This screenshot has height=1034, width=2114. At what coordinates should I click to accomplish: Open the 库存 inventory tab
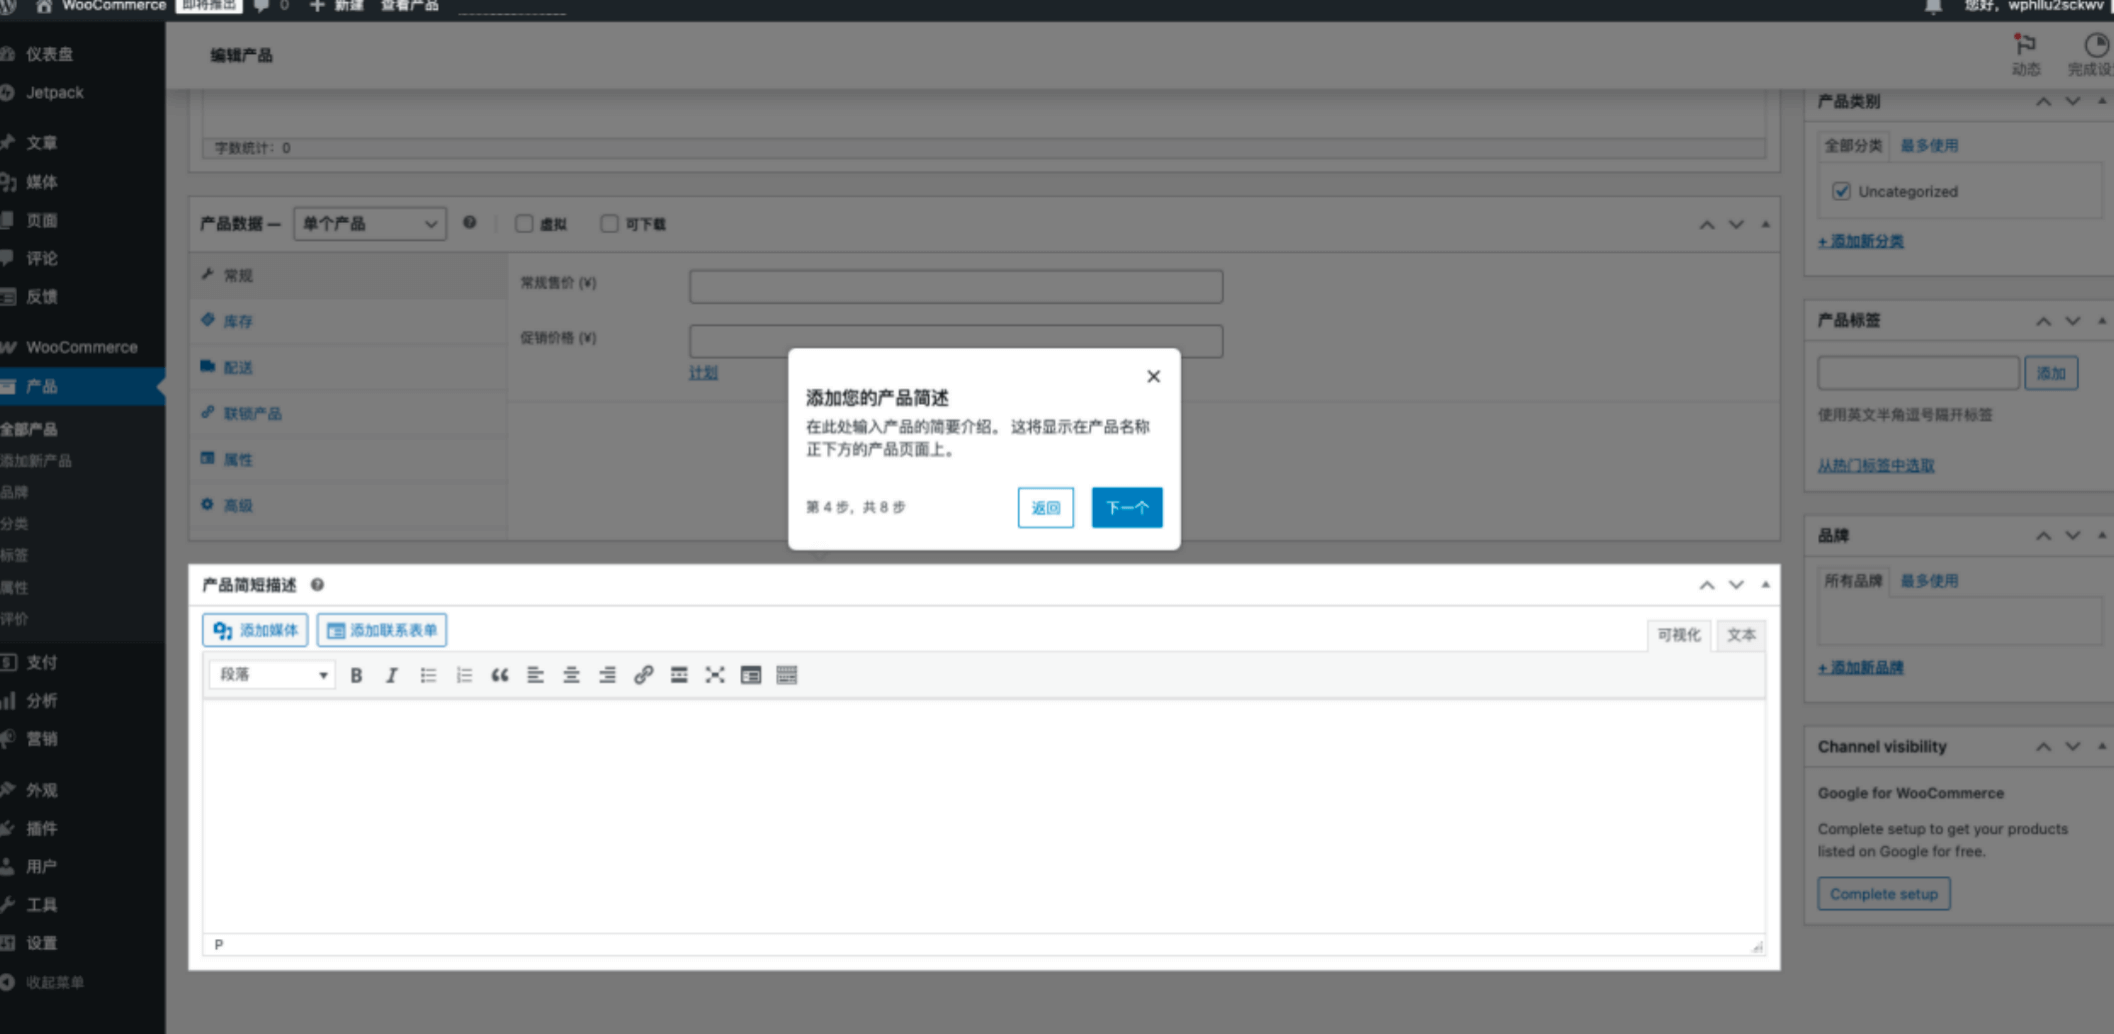pos(238,321)
